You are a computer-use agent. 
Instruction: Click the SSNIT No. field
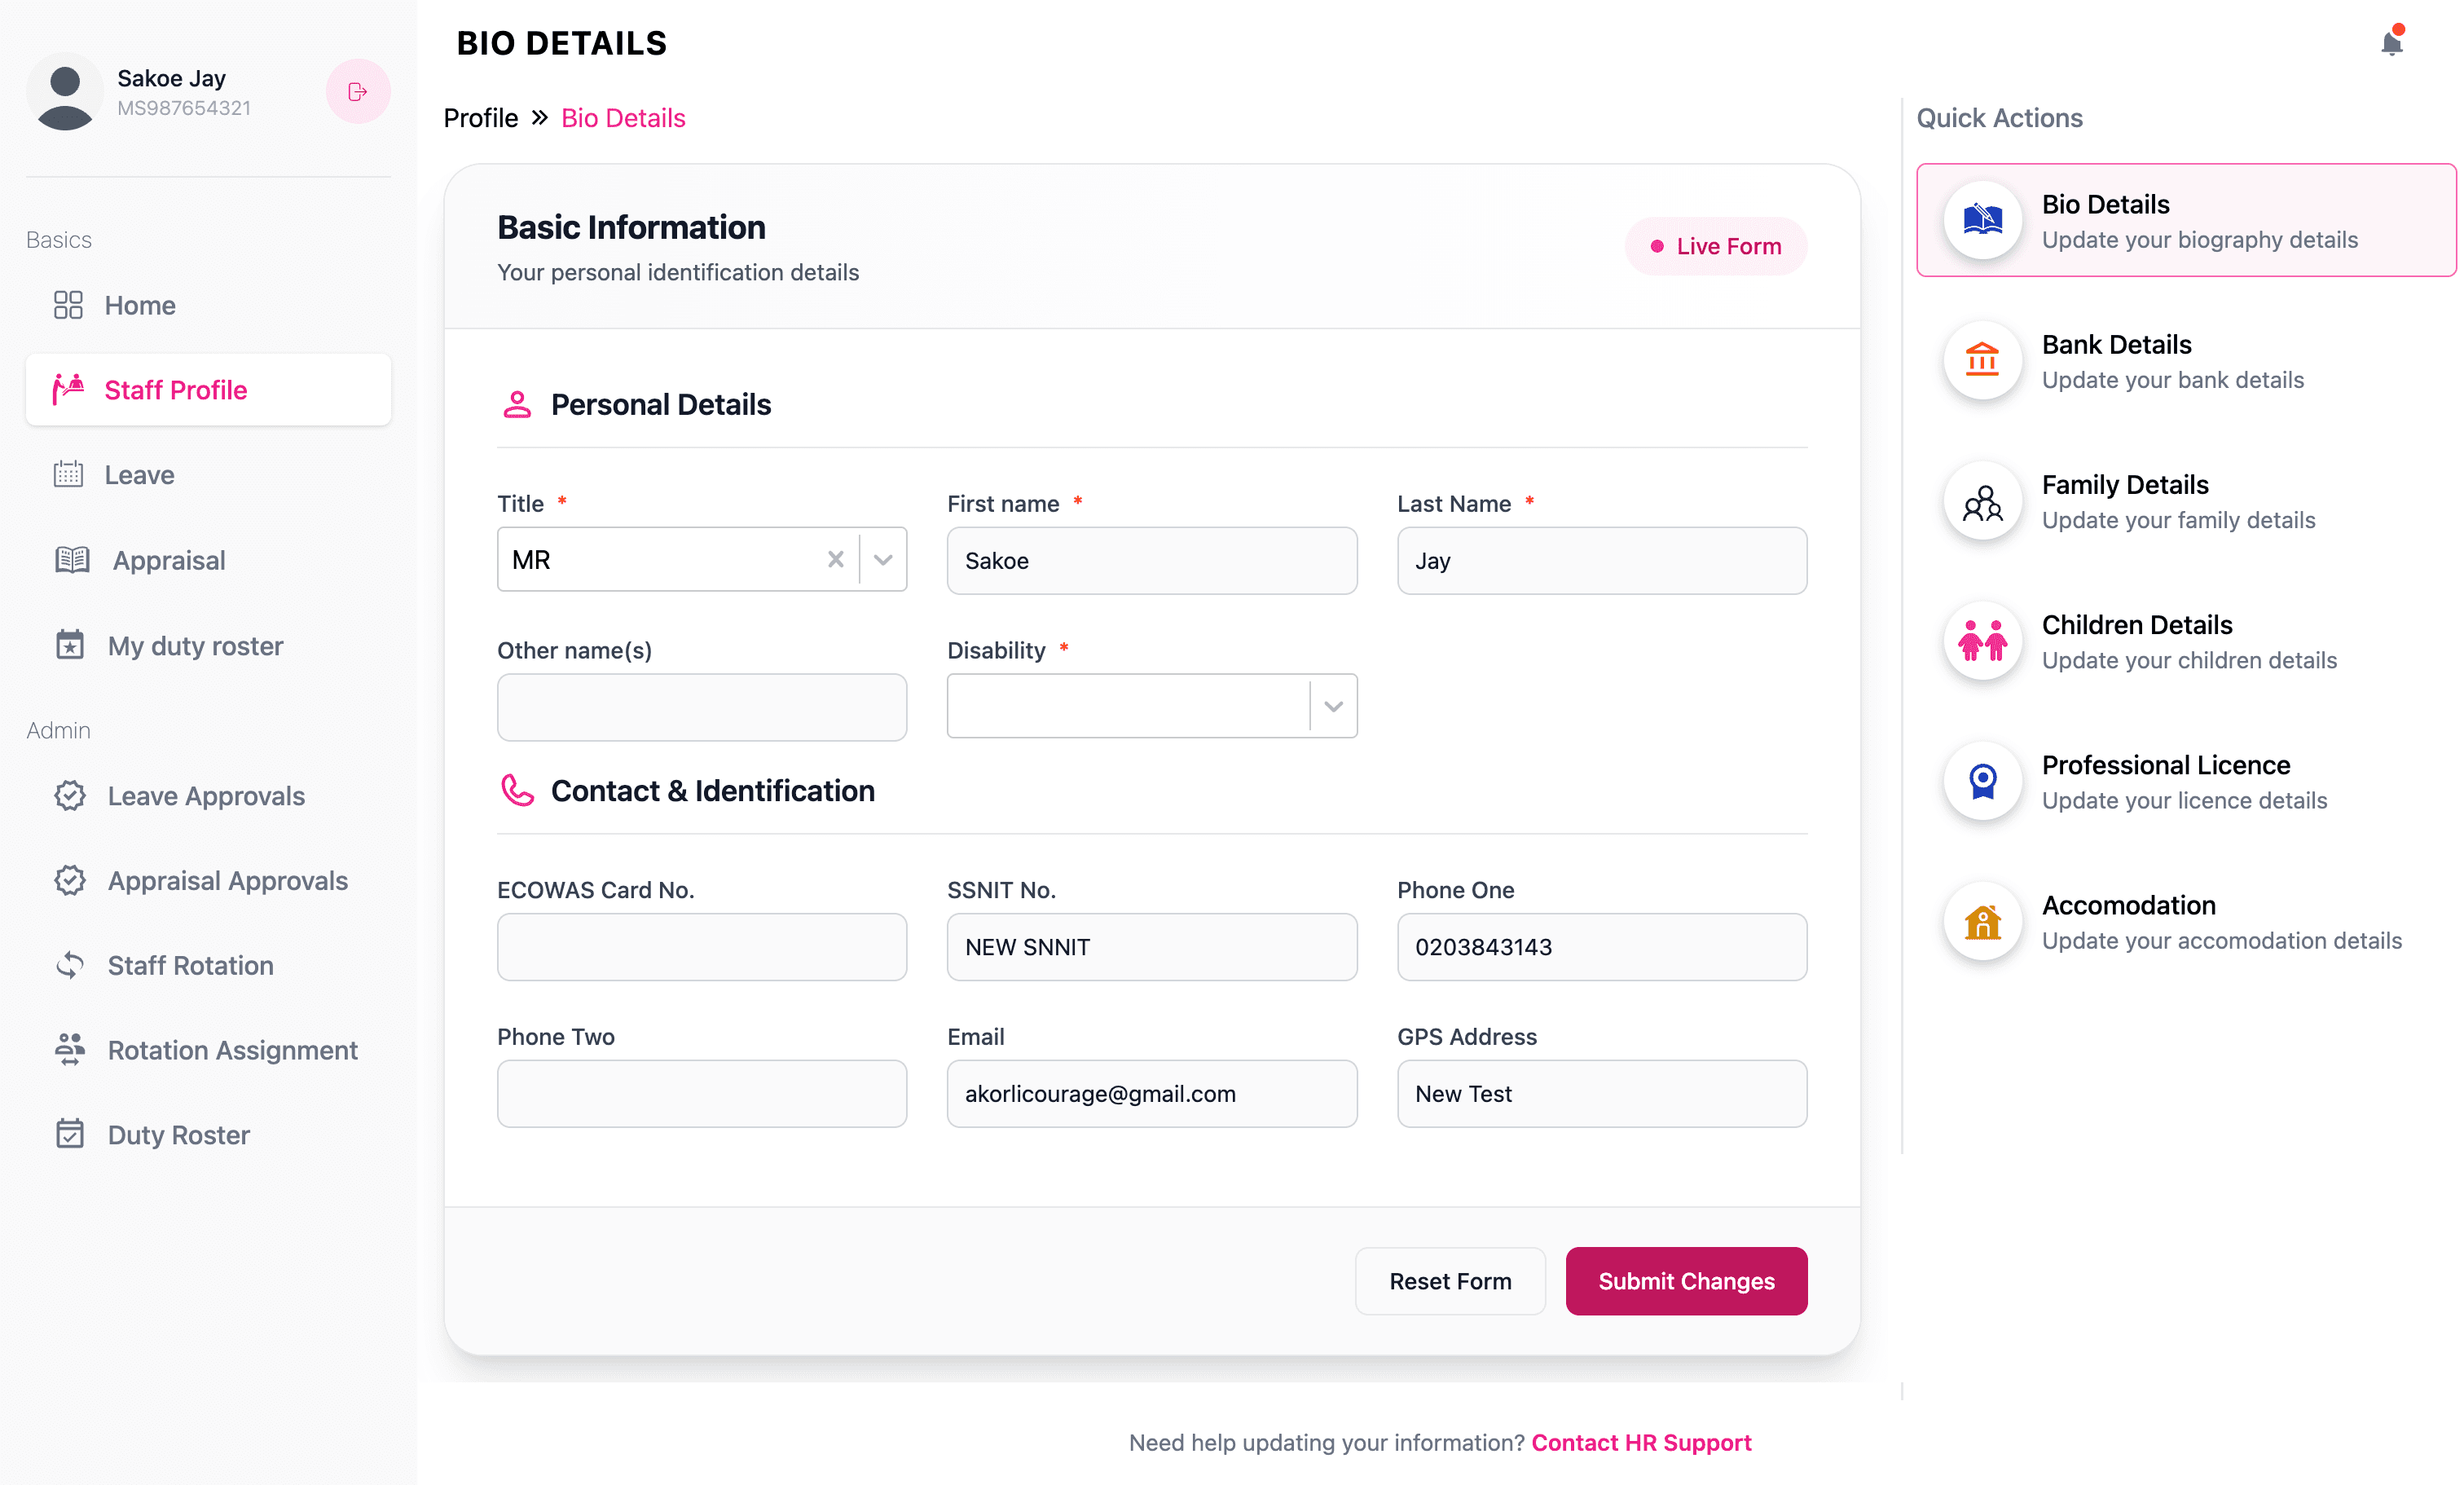tap(1152, 947)
